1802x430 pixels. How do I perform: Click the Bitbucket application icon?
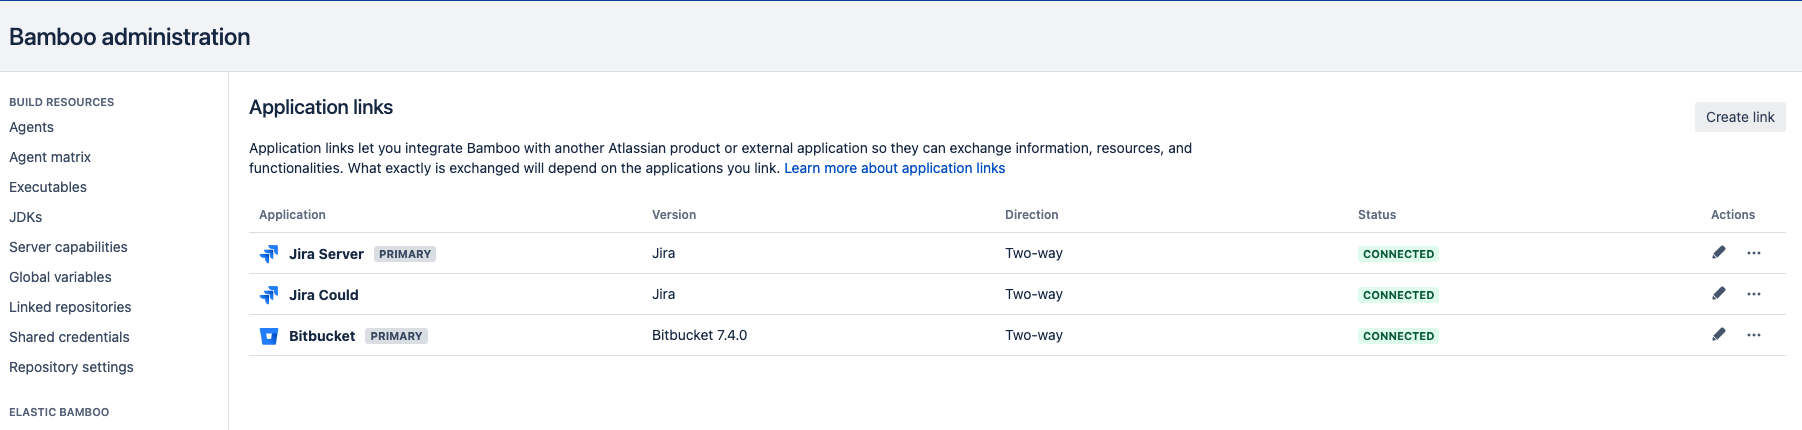pos(269,336)
